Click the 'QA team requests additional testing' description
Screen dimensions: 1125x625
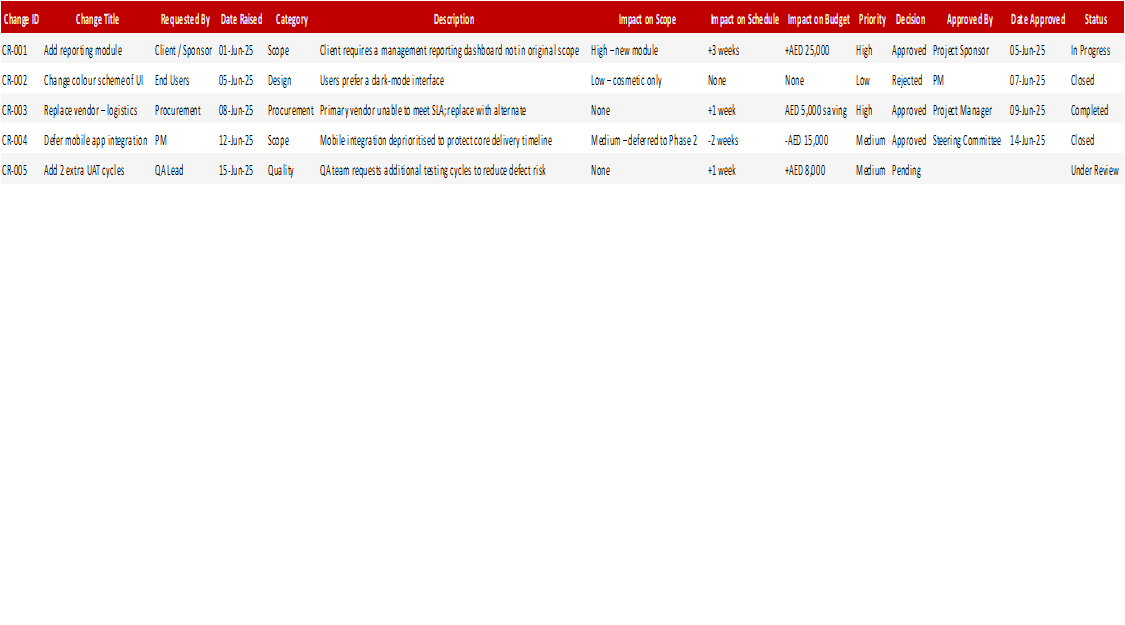coord(433,171)
